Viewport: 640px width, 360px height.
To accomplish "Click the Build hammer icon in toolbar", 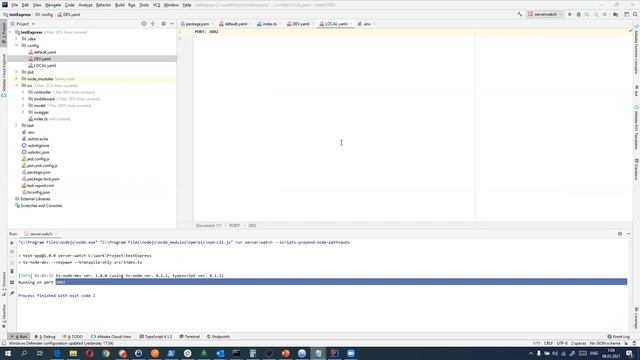I will [x=520, y=14].
